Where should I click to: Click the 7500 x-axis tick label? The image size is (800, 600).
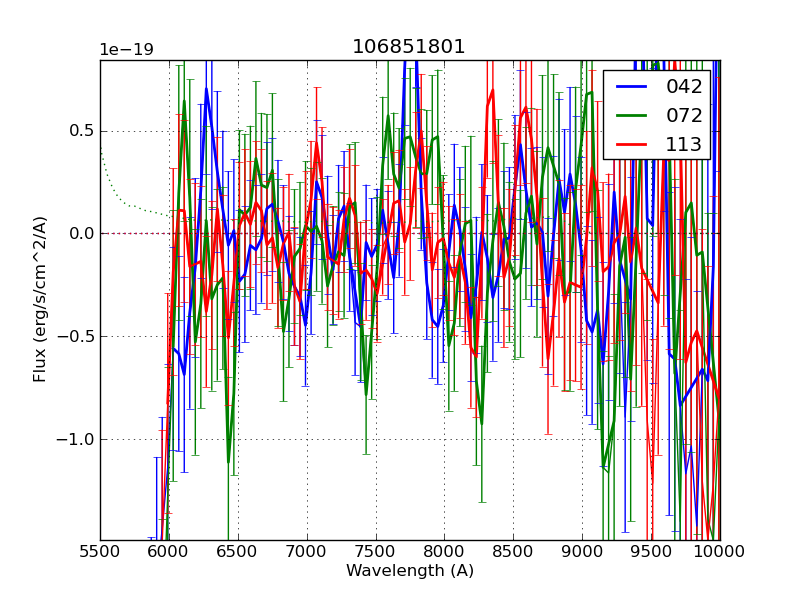376,551
